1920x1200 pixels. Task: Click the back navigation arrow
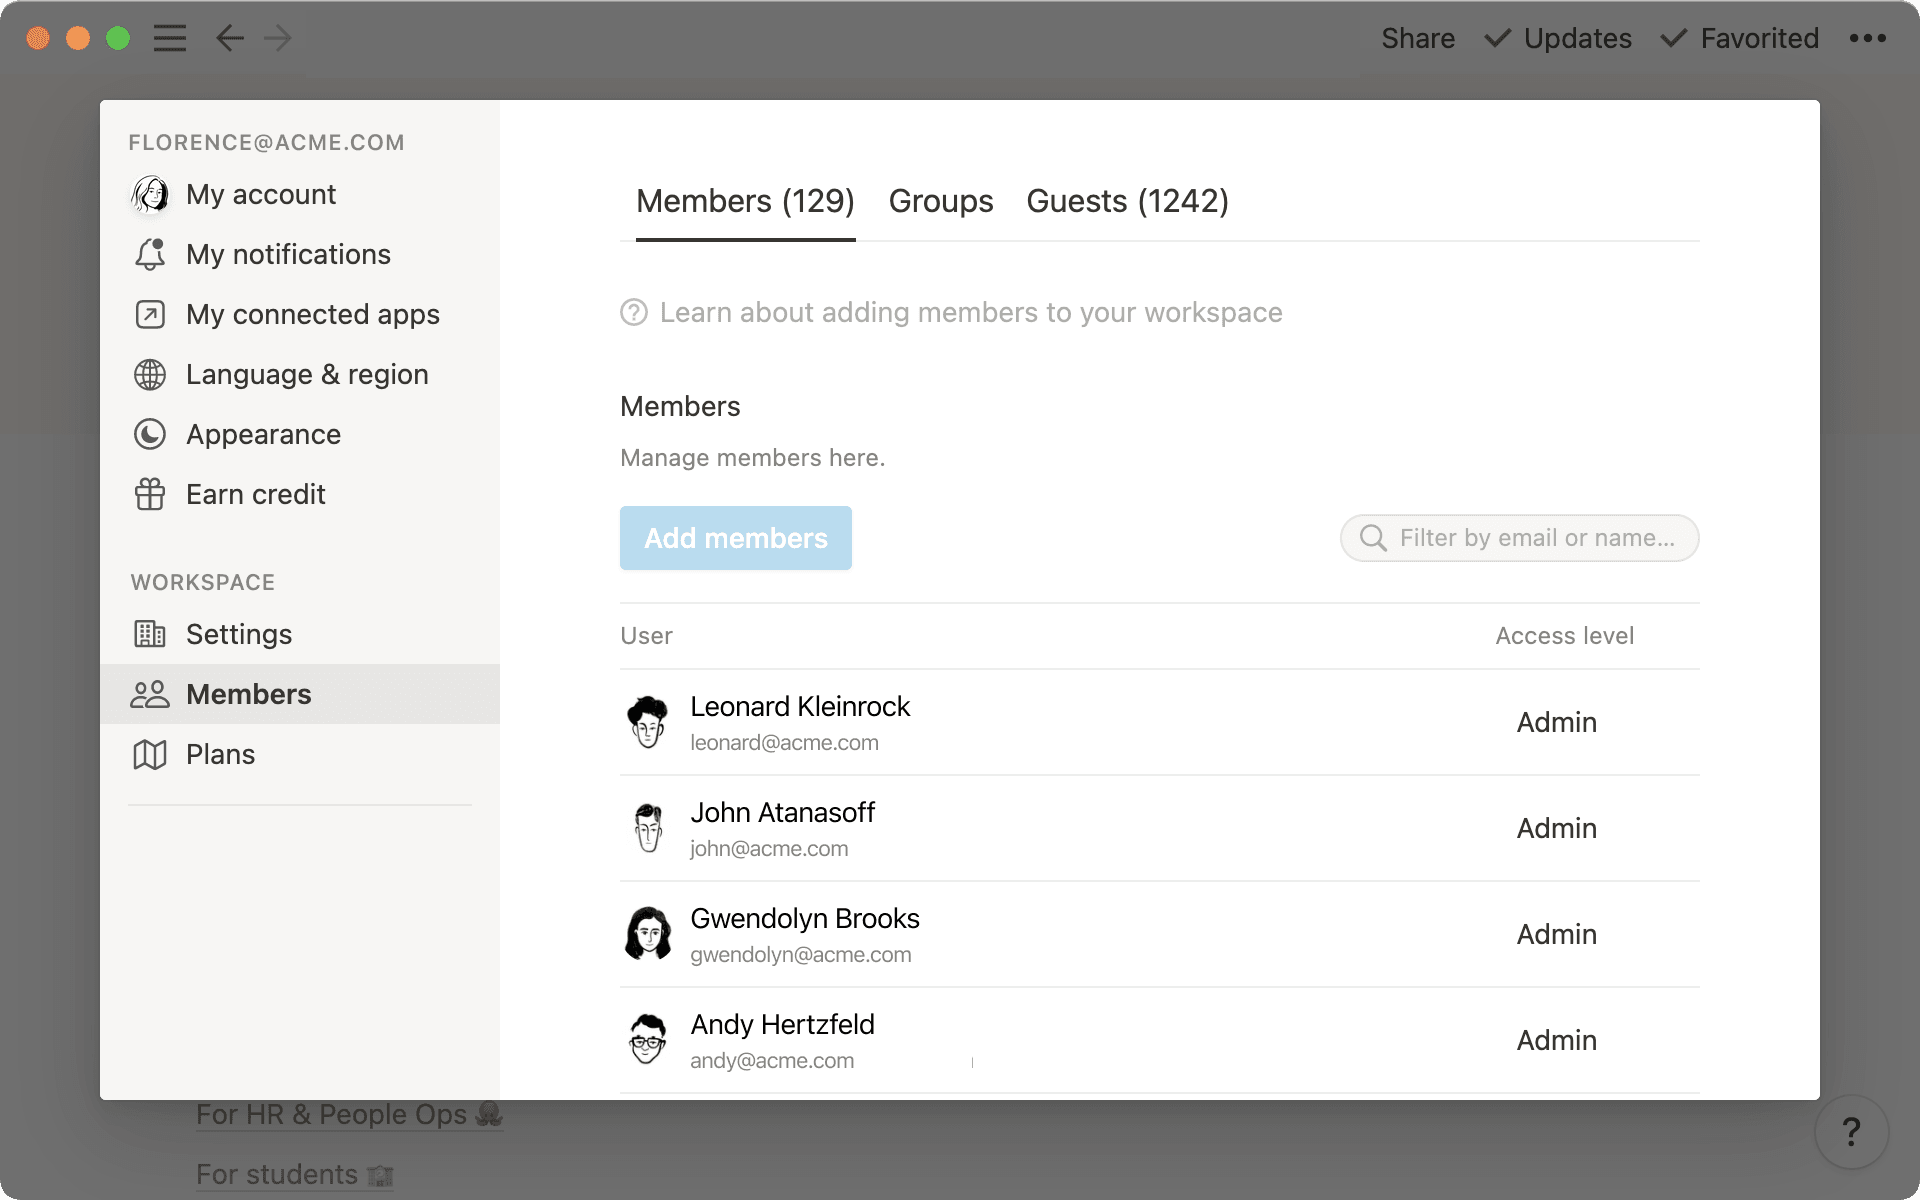pyautogui.click(x=229, y=38)
